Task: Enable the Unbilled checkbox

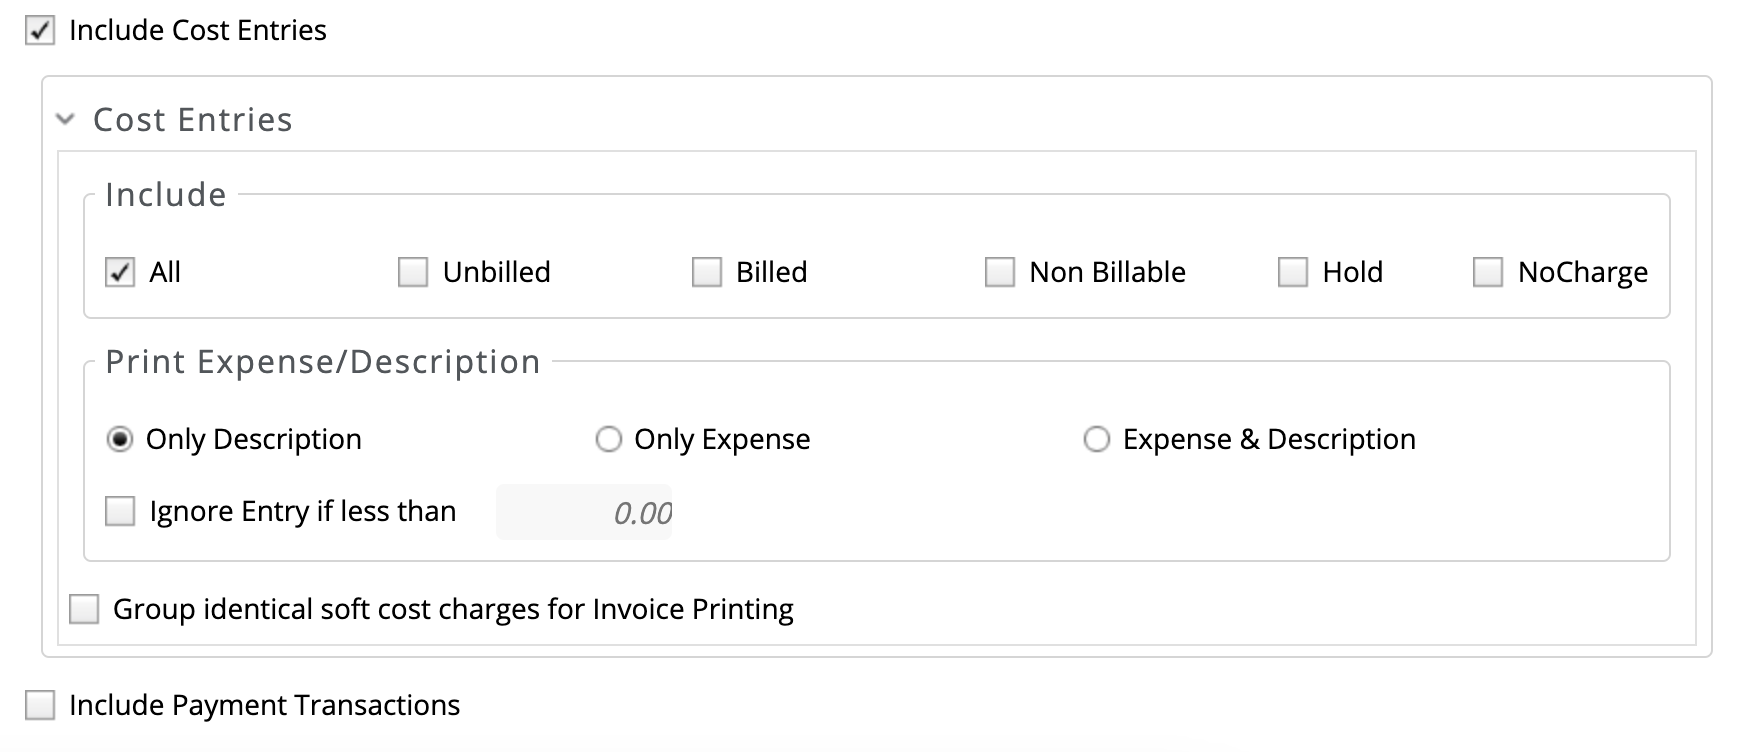Action: point(413,272)
